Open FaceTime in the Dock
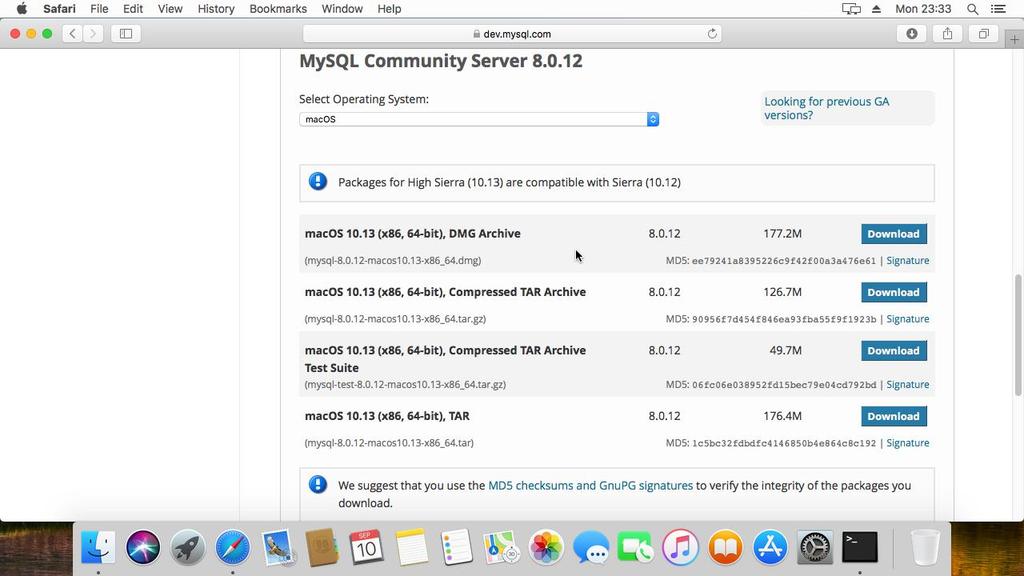The width and height of the screenshot is (1024, 576). [635, 547]
